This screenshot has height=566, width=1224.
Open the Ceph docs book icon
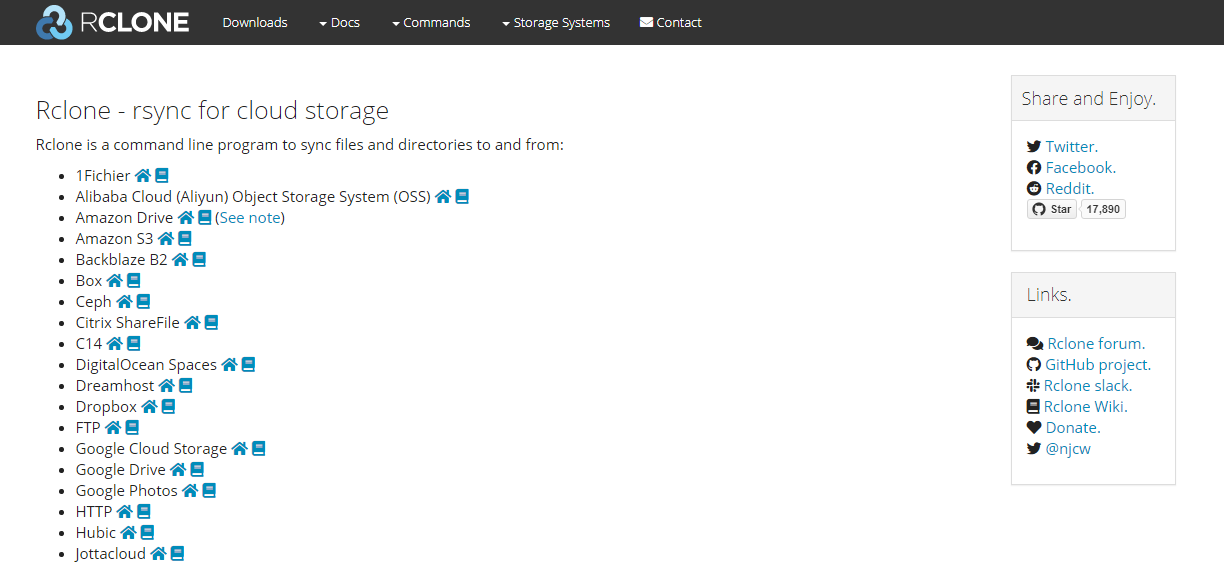click(x=143, y=302)
